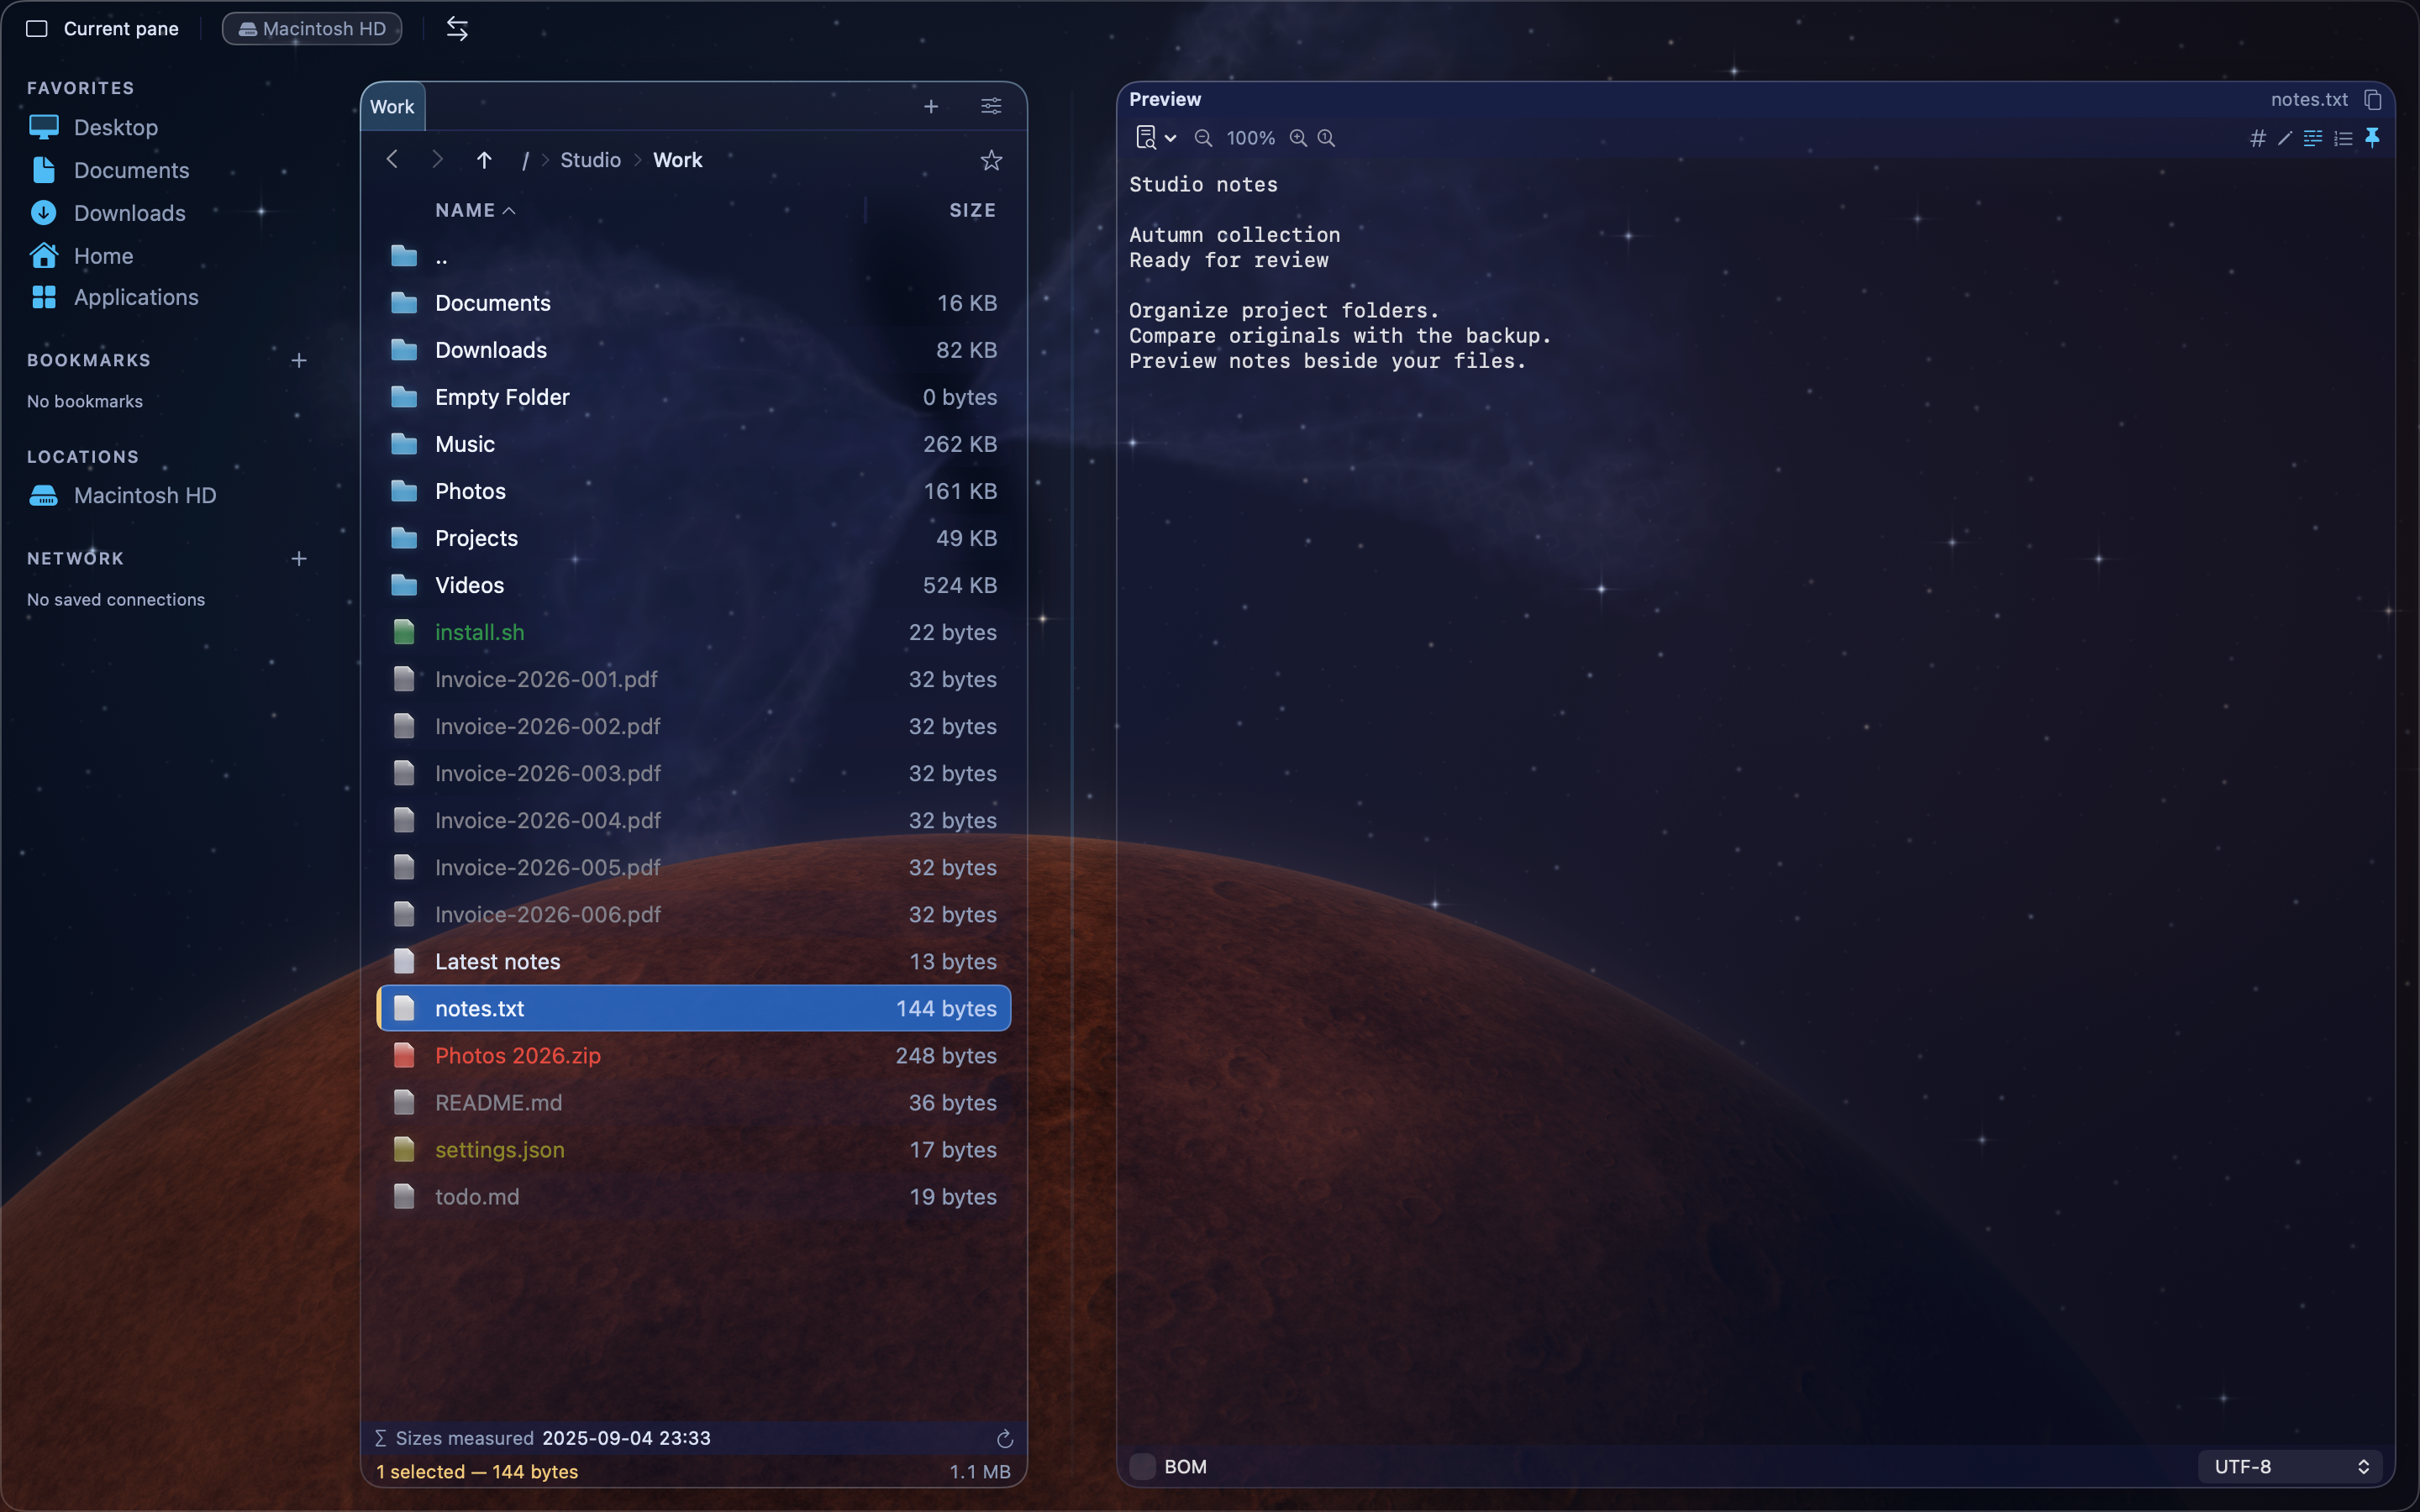This screenshot has height=1512, width=2420.
Task: Sort by the NAME column header
Action: (x=475, y=210)
